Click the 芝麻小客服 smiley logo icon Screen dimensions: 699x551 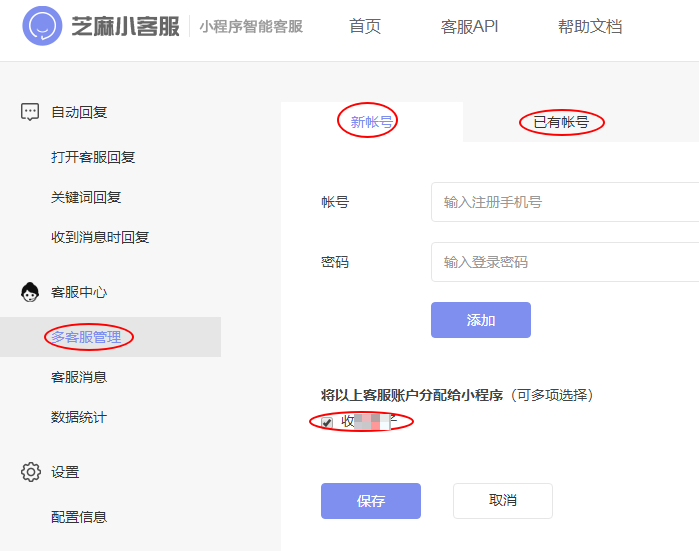click(x=42, y=26)
